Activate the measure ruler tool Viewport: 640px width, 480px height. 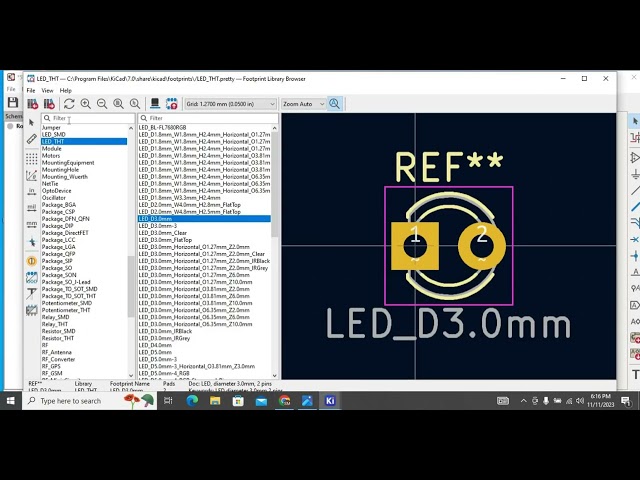point(31,139)
